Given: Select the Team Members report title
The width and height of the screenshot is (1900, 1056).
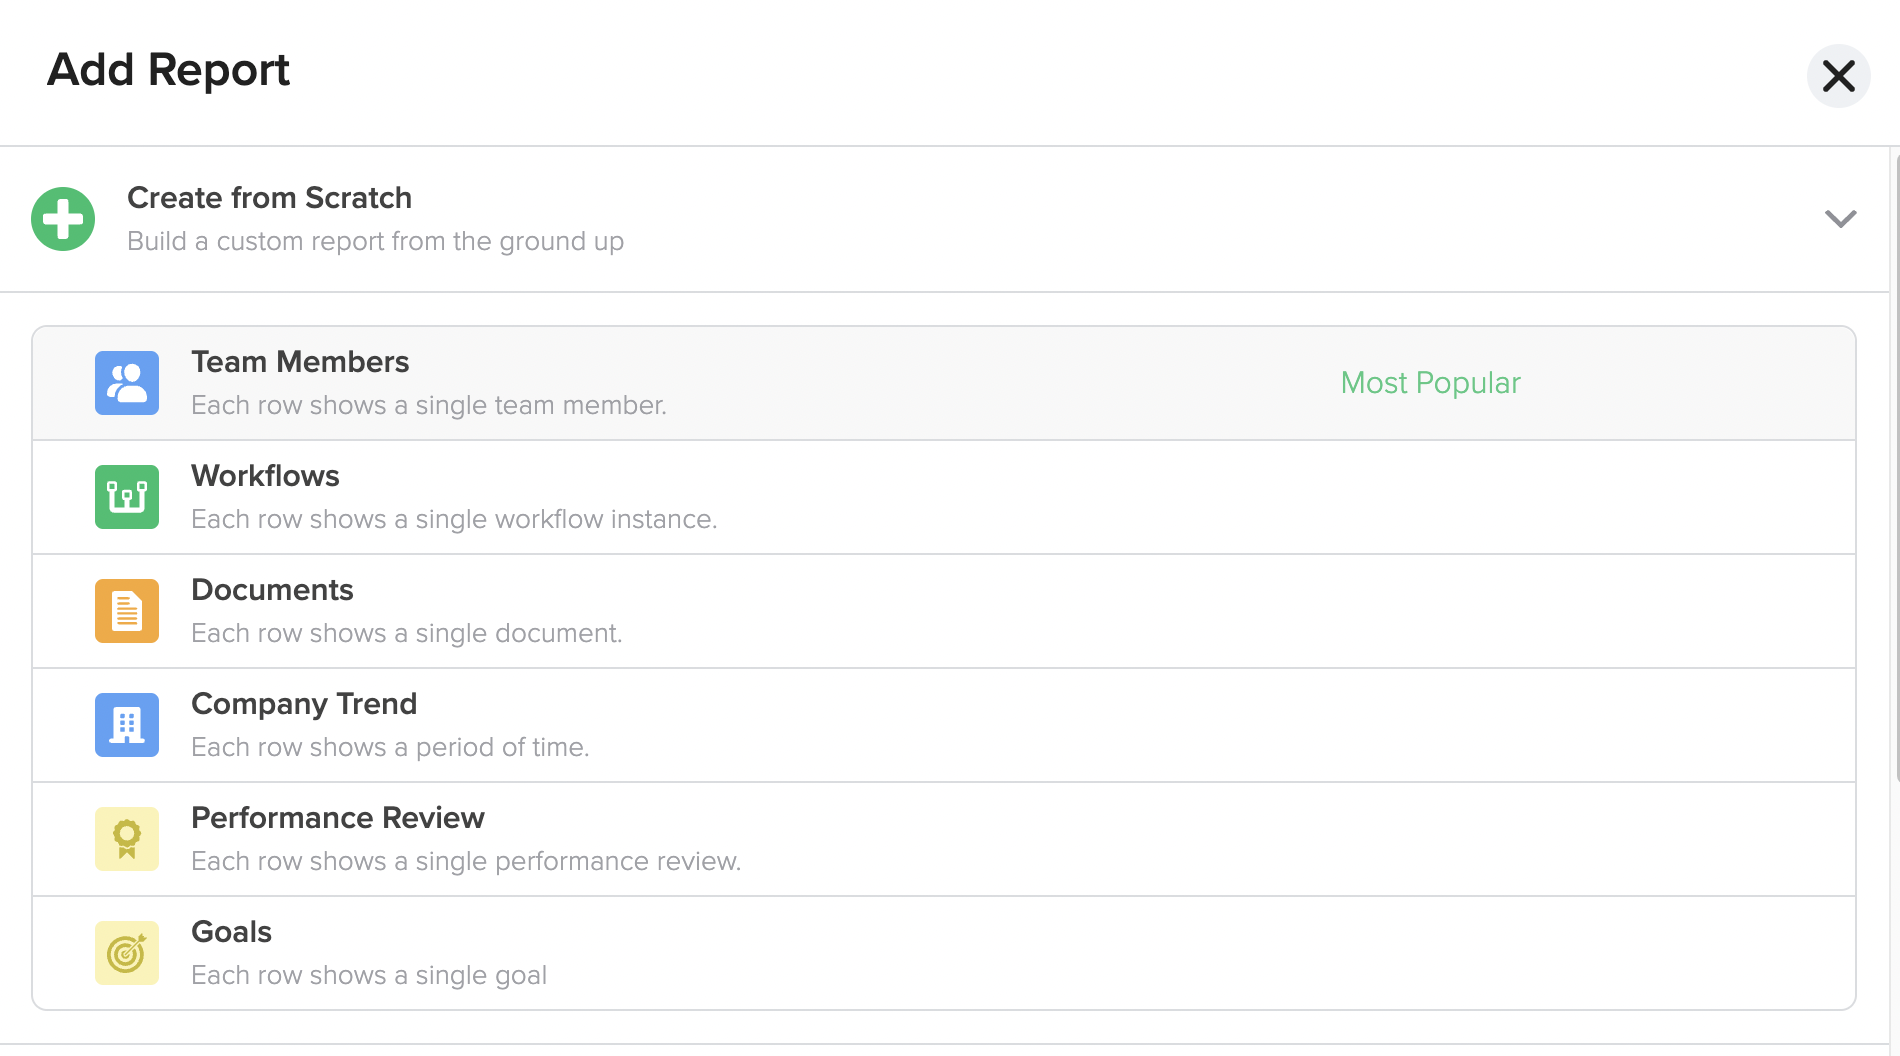Looking at the screenshot, I should point(300,362).
